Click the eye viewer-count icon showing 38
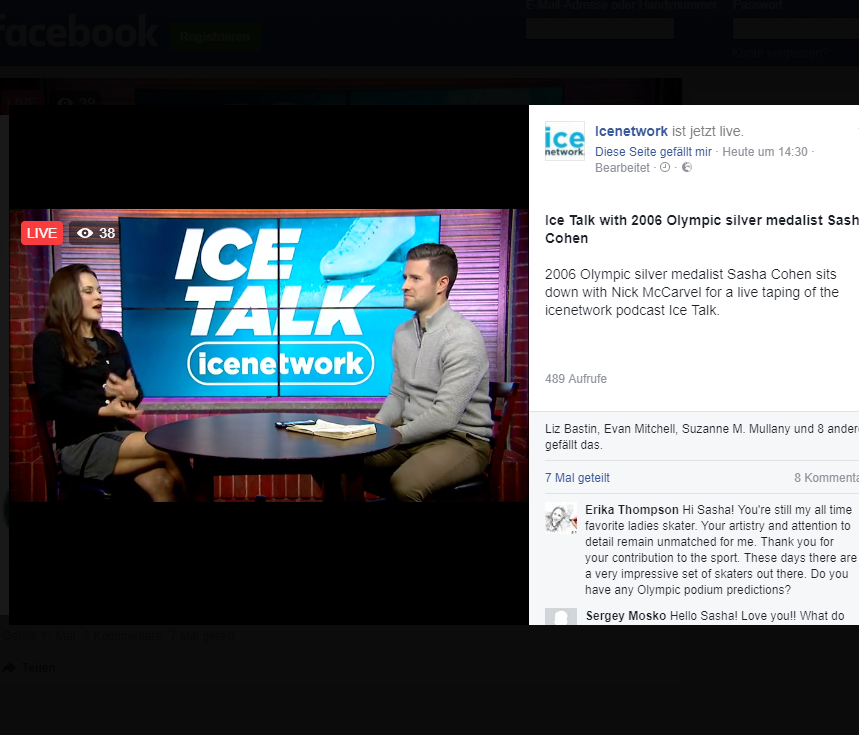Image resolution: width=859 pixels, height=735 pixels. 84,233
